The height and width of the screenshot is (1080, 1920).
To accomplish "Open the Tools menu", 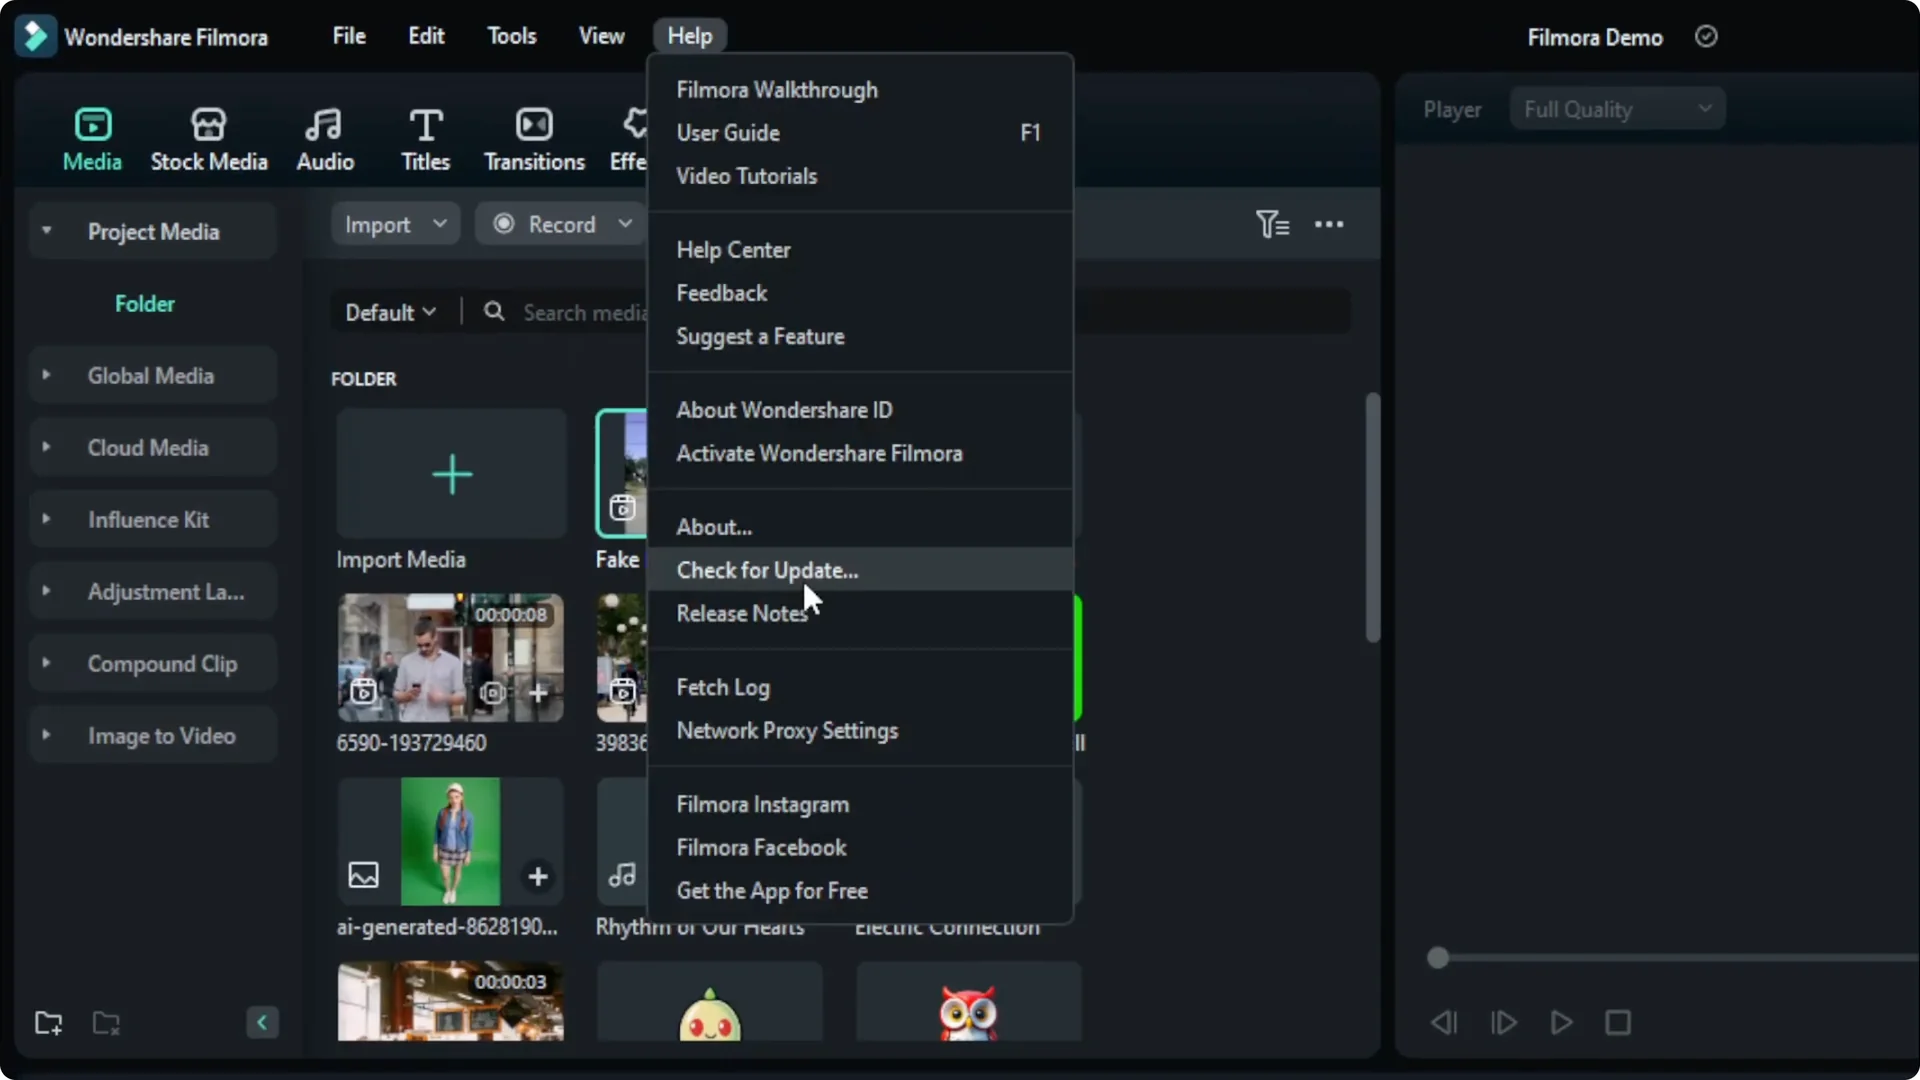I will click(x=511, y=35).
